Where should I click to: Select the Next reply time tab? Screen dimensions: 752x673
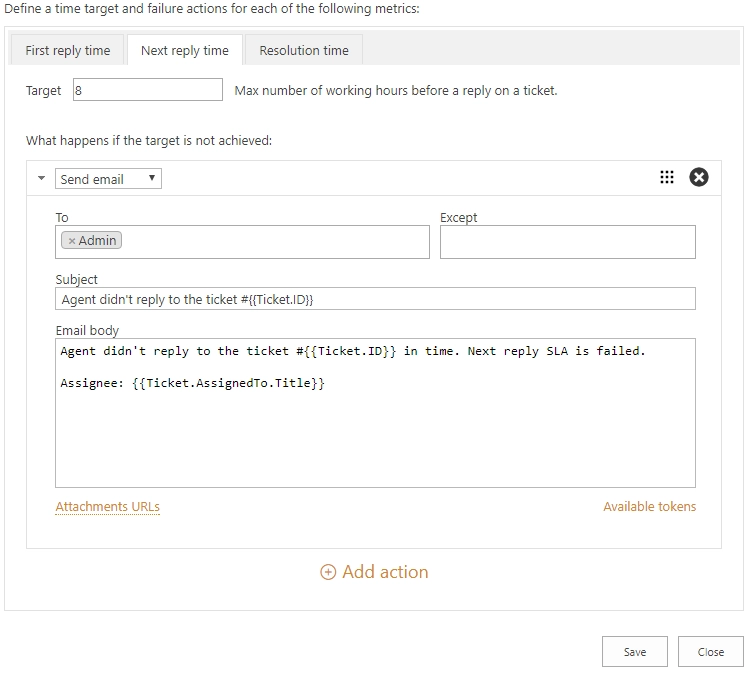[185, 50]
